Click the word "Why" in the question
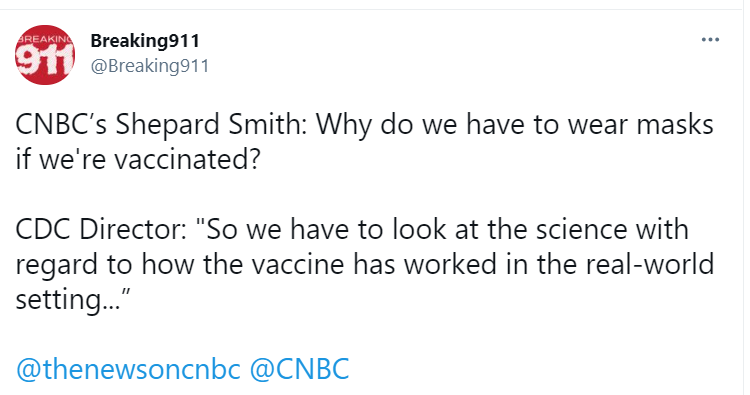The height and width of the screenshot is (395, 750). pos(343,125)
